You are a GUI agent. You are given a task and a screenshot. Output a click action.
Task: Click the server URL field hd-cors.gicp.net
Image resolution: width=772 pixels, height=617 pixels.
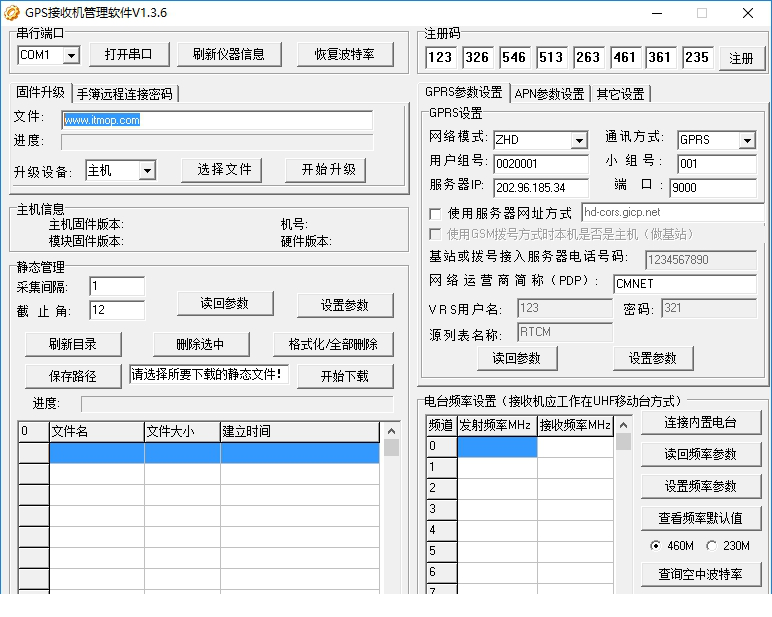(673, 212)
